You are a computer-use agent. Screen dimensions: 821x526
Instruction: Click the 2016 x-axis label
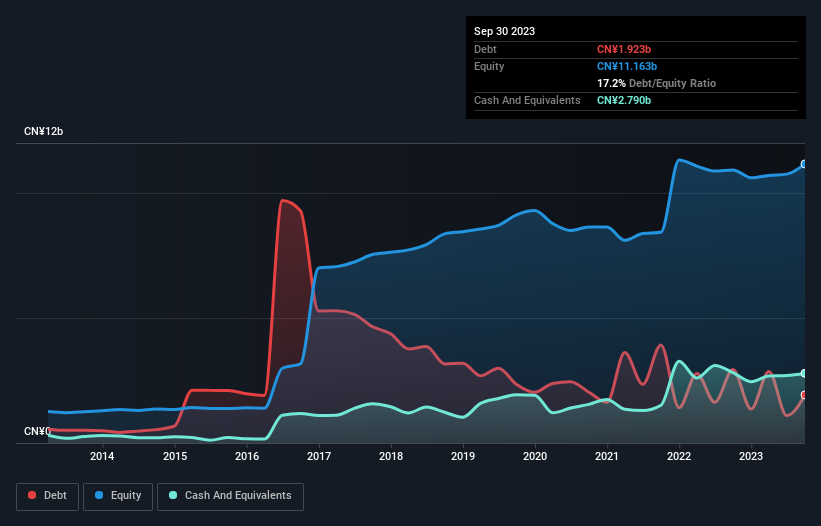(x=247, y=456)
